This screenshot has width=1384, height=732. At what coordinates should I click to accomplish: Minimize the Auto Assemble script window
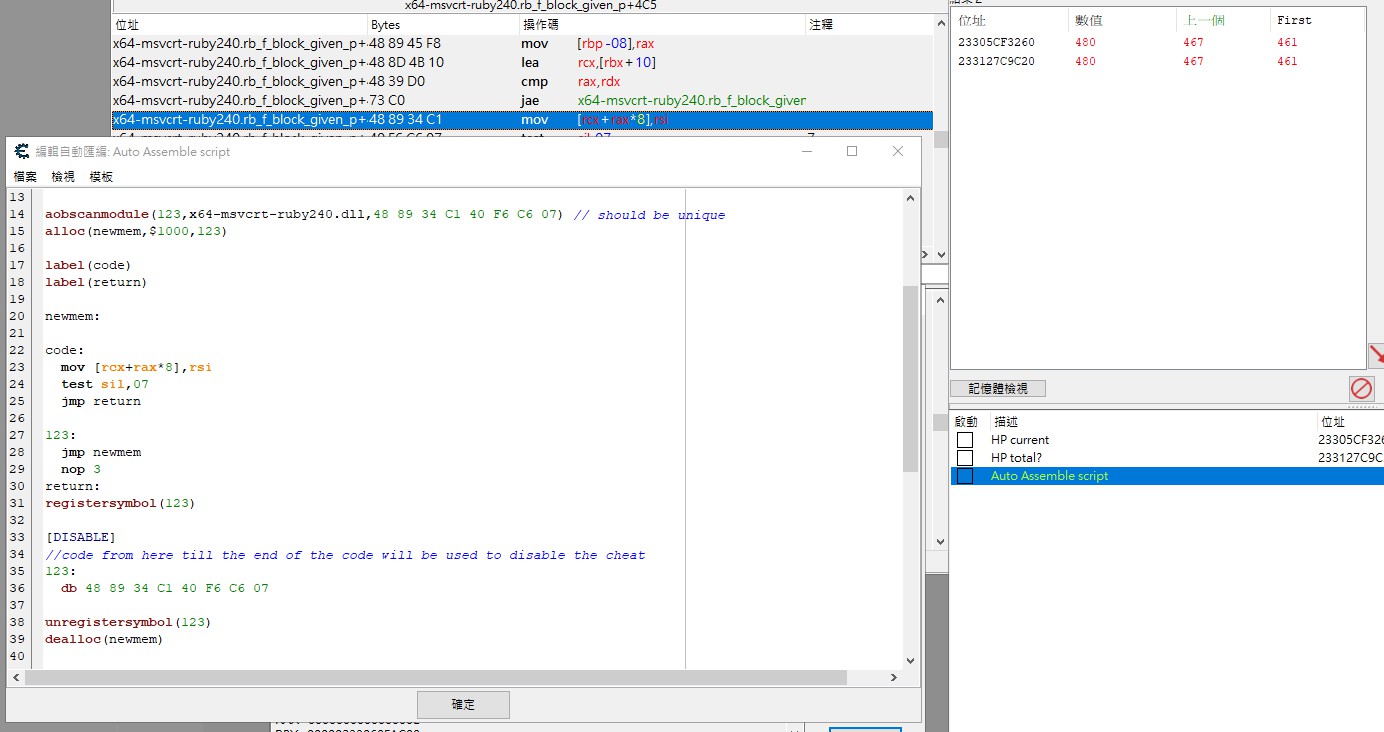[x=806, y=151]
